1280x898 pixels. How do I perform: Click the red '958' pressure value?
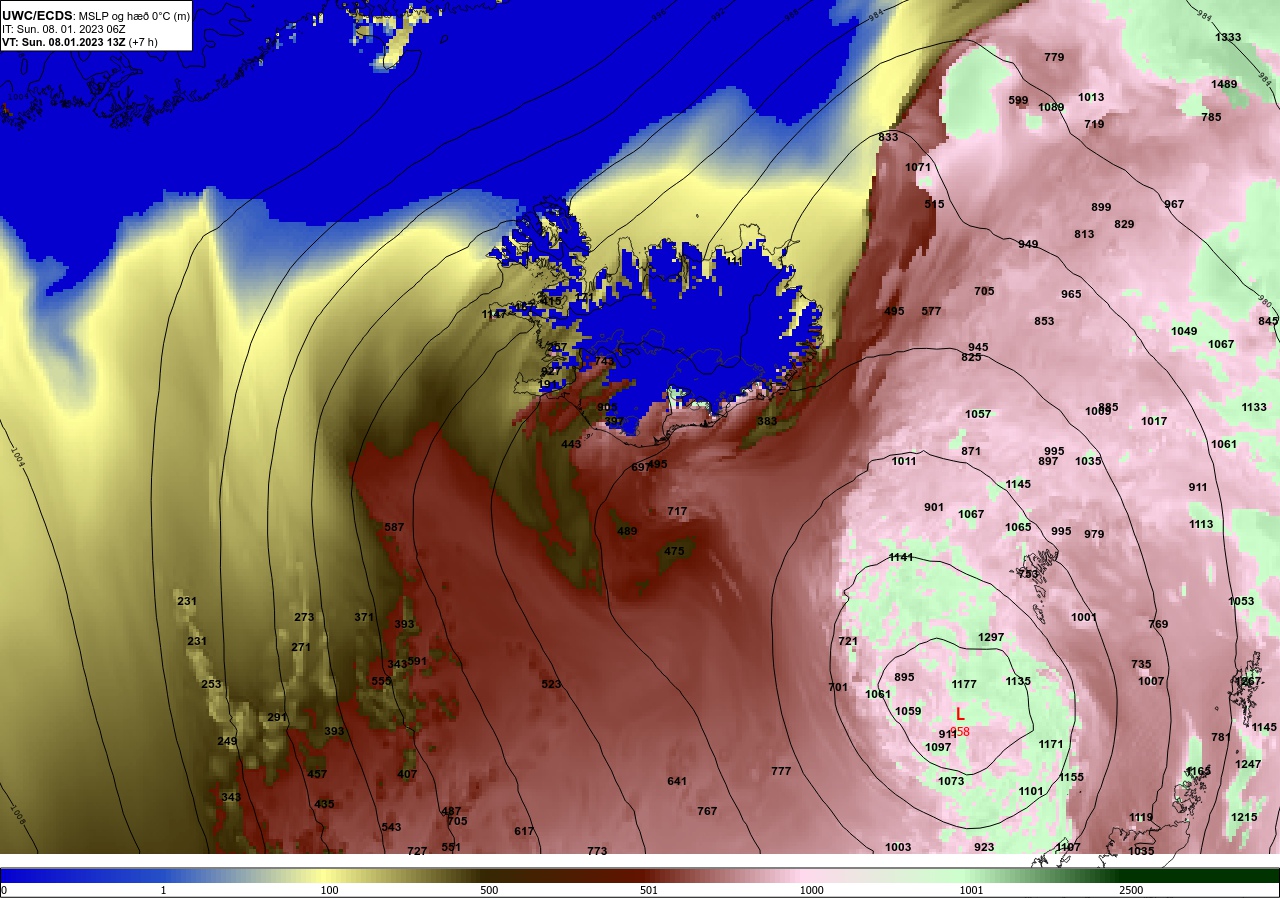click(x=960, y=732)
